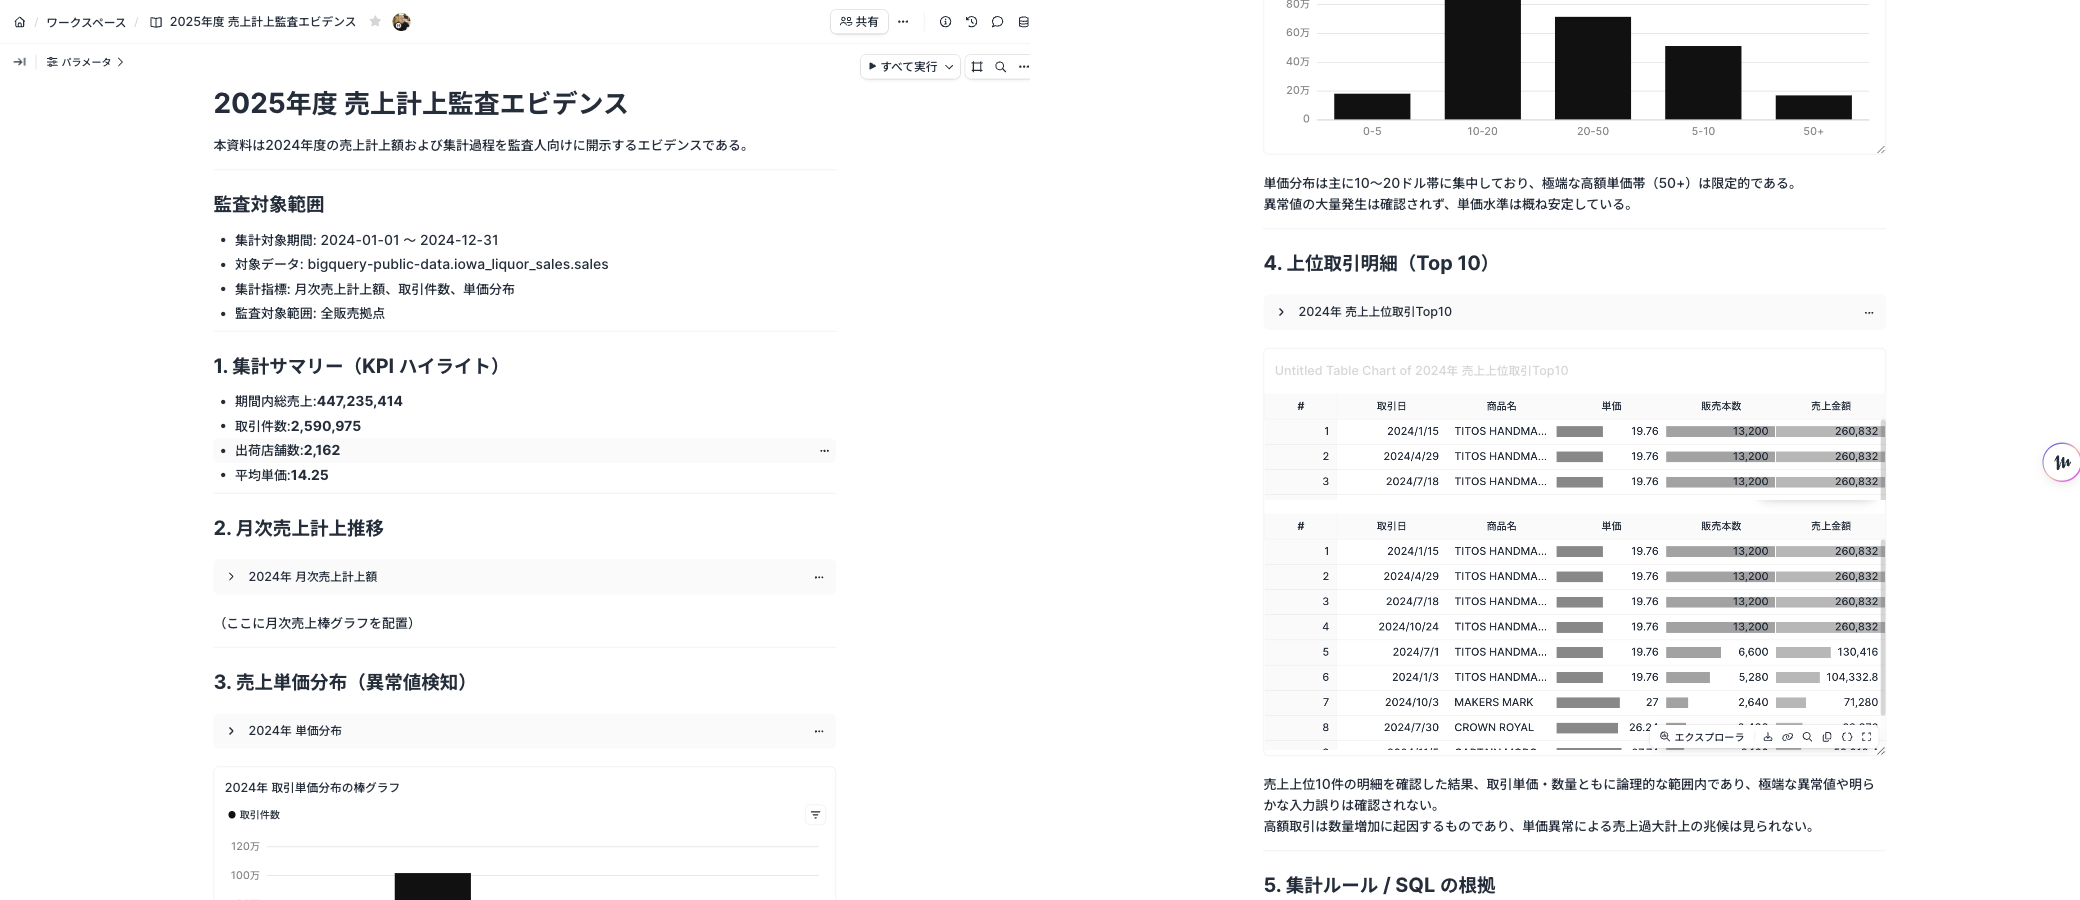Toggle 取引件数 legend item
Viewport: 2080px width, 900px height.
click(x=254, y=815)
